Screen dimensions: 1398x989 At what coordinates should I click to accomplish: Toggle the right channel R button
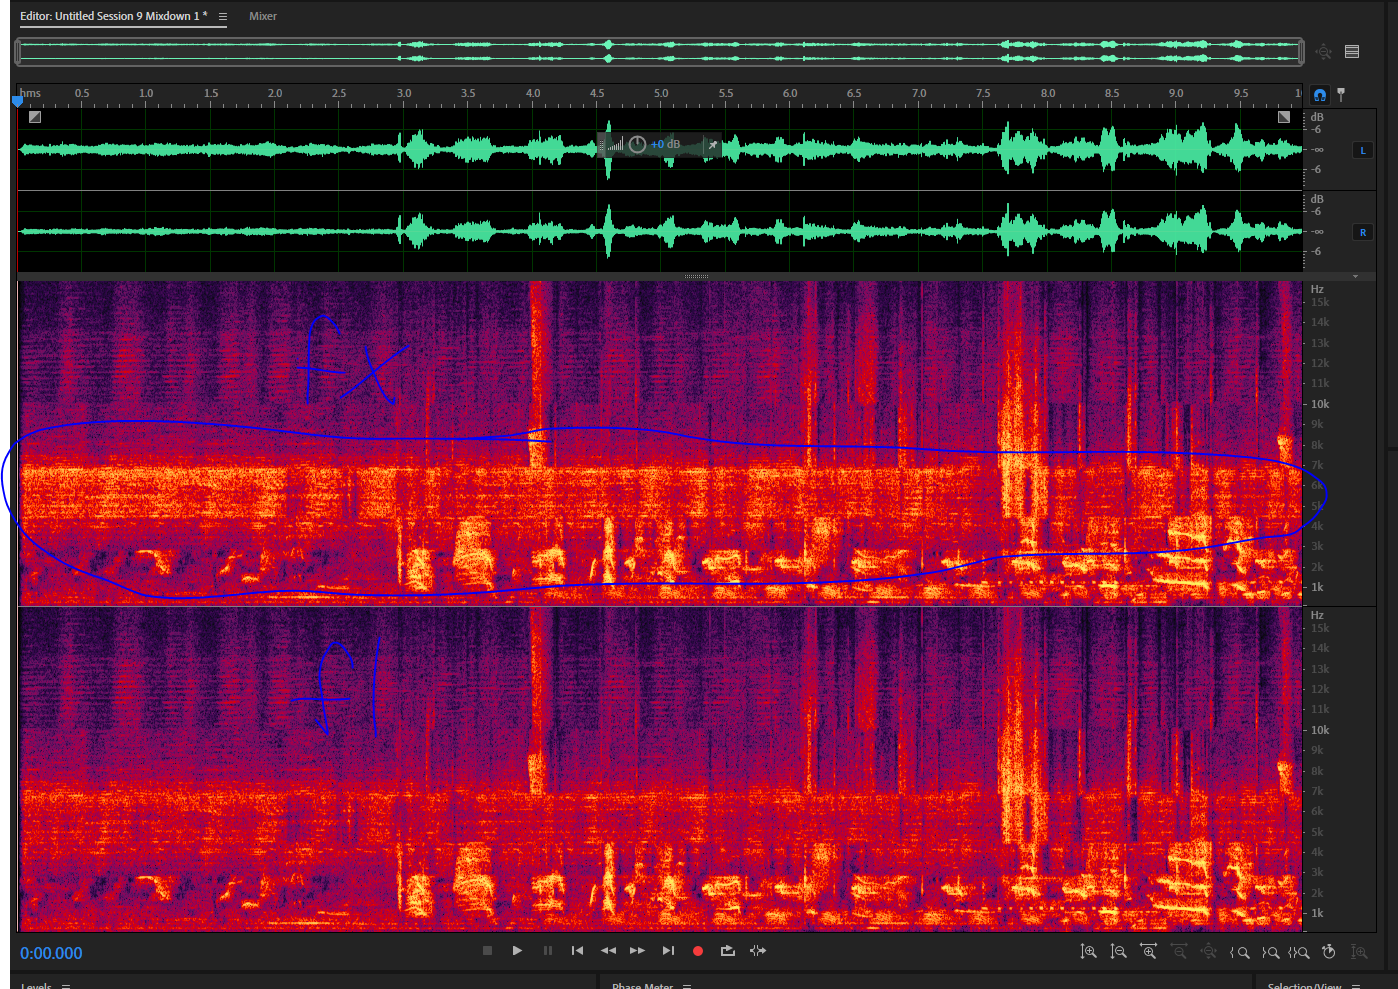1362,232
